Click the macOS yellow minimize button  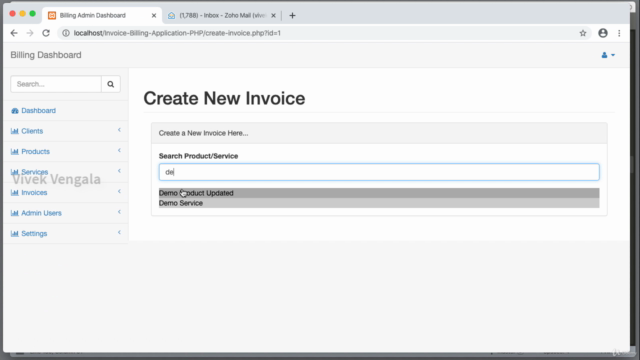pos(22,14)
